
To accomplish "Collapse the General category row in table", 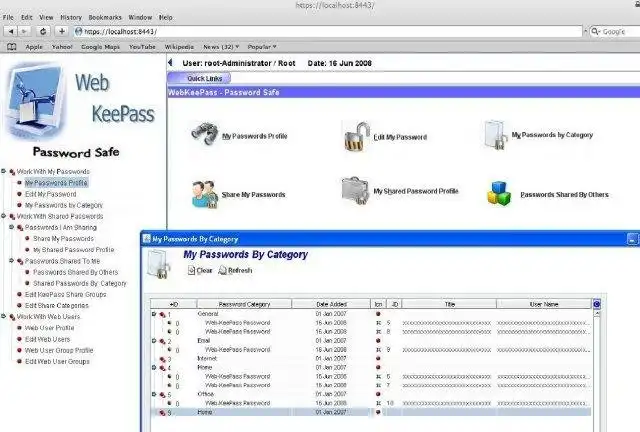I will click(154, 314).
